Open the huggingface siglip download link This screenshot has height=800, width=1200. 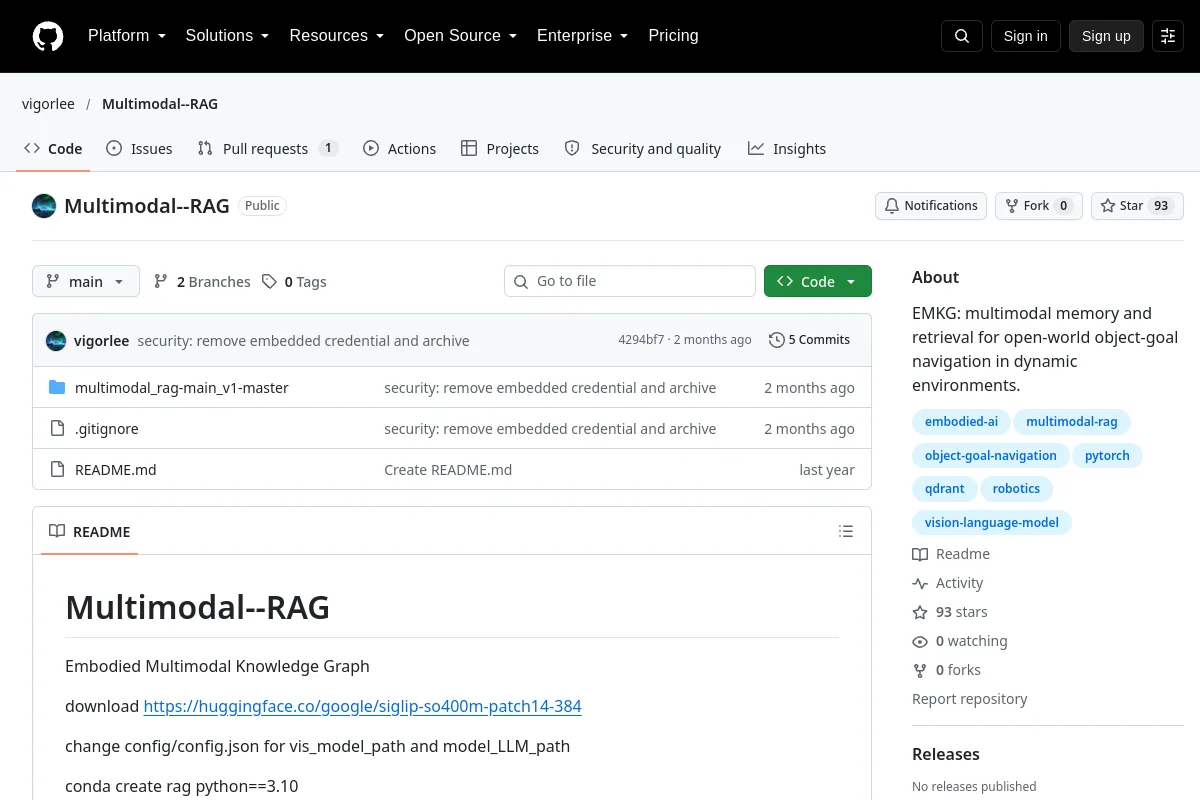coord(362,706)
